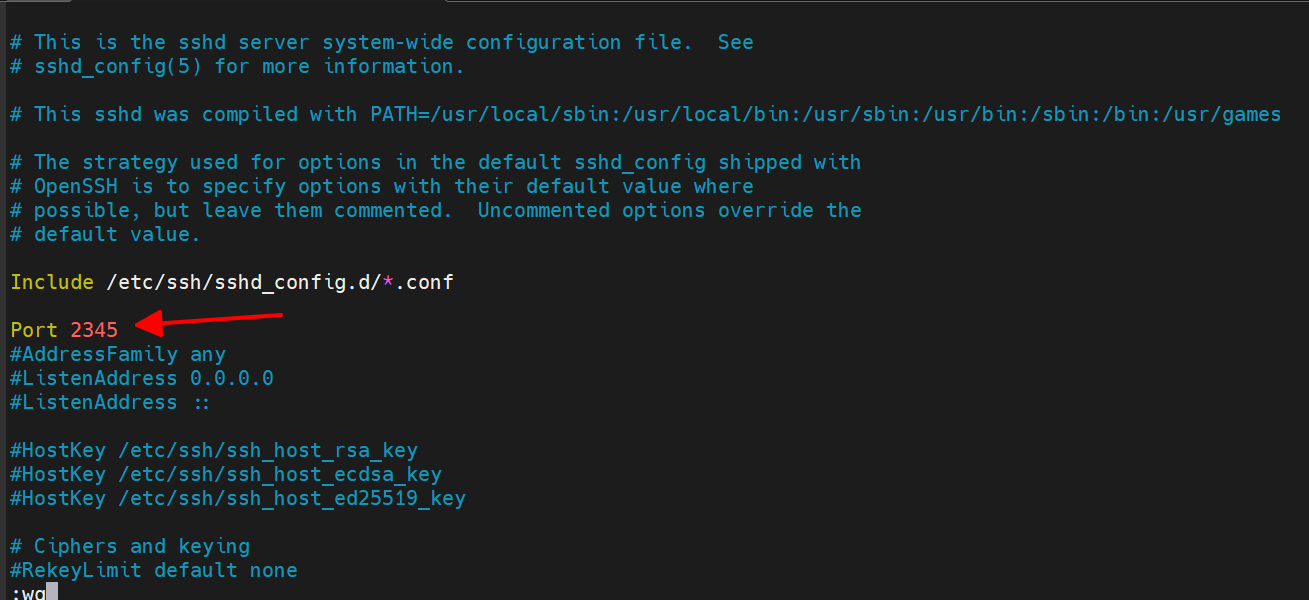Click the block cursor after :wq
The width and height of the screenshot is (1309, 600).
pos(53,593)
